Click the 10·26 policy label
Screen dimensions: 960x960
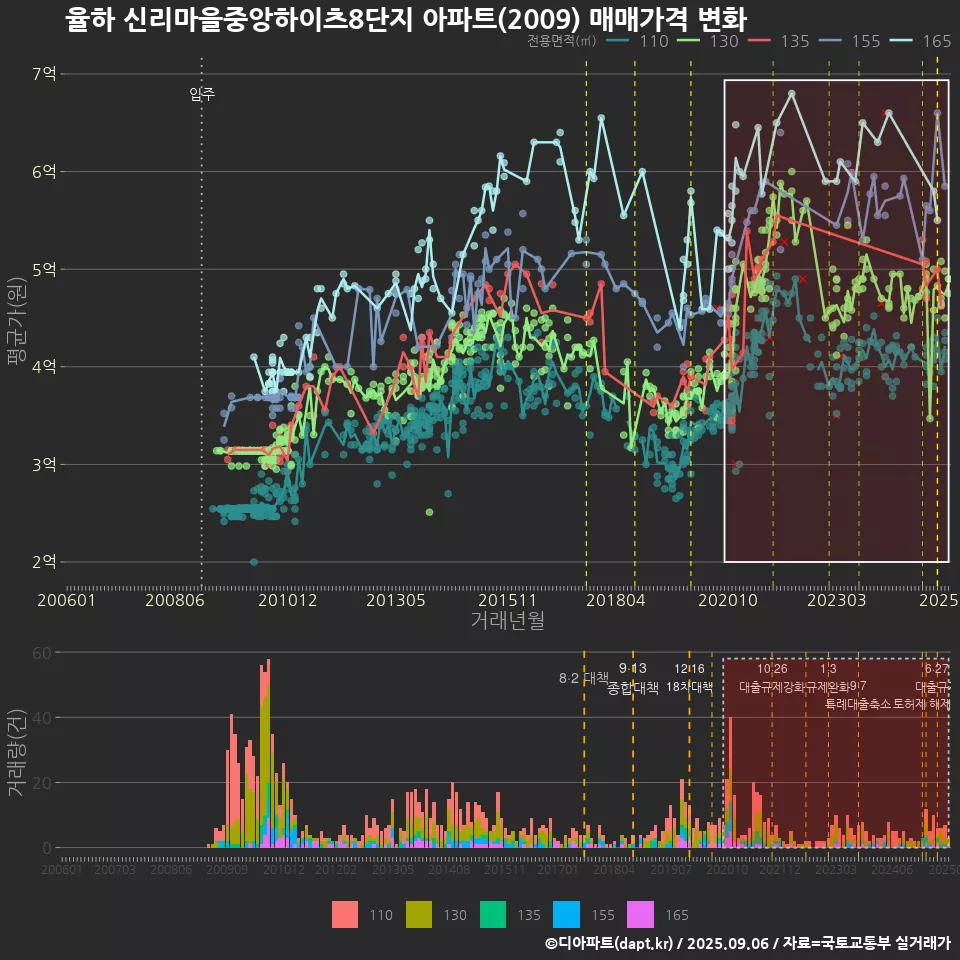(772, 669)
